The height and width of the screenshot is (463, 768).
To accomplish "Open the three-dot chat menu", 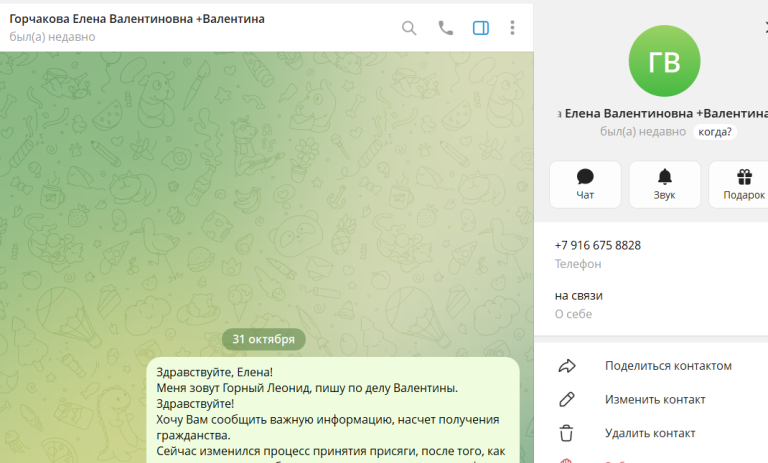I will click(x=512, y=28).
